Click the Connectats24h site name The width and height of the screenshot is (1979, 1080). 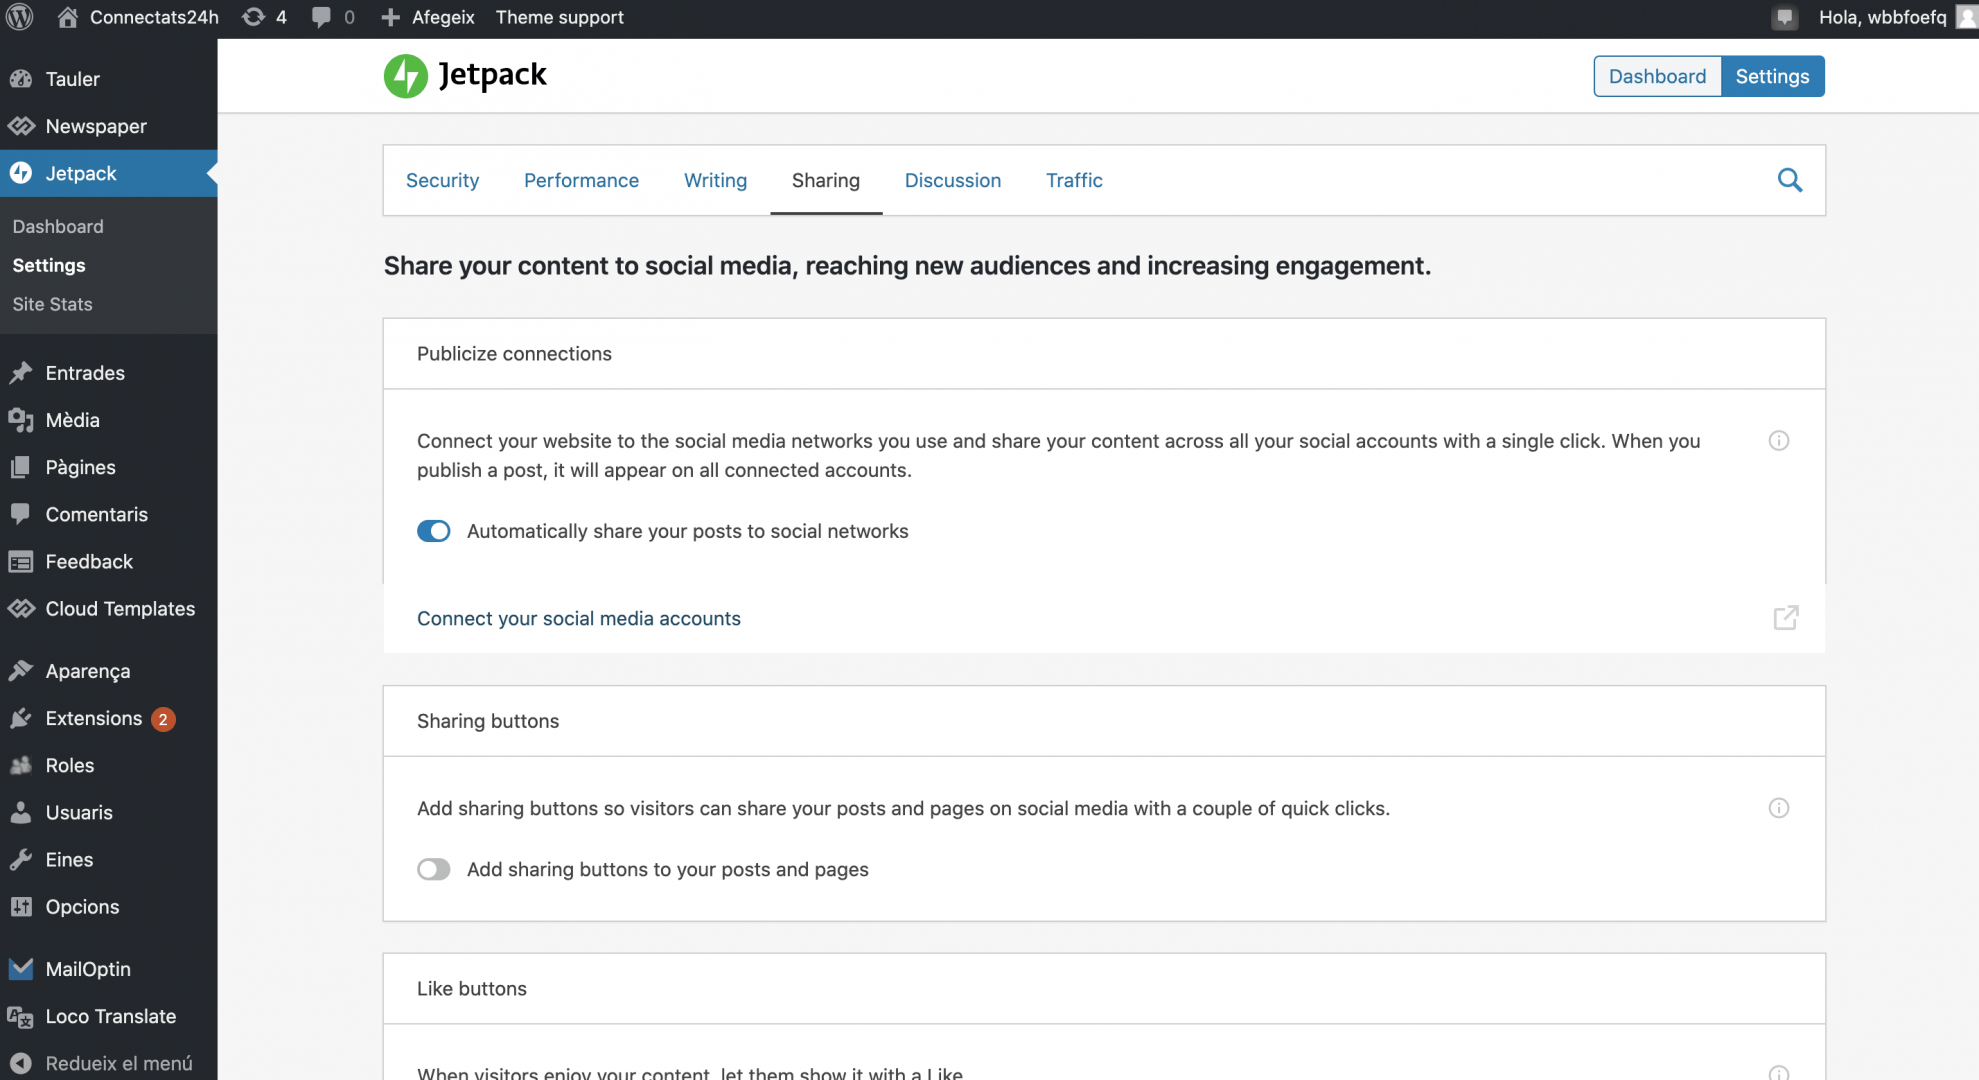(154, 17)
